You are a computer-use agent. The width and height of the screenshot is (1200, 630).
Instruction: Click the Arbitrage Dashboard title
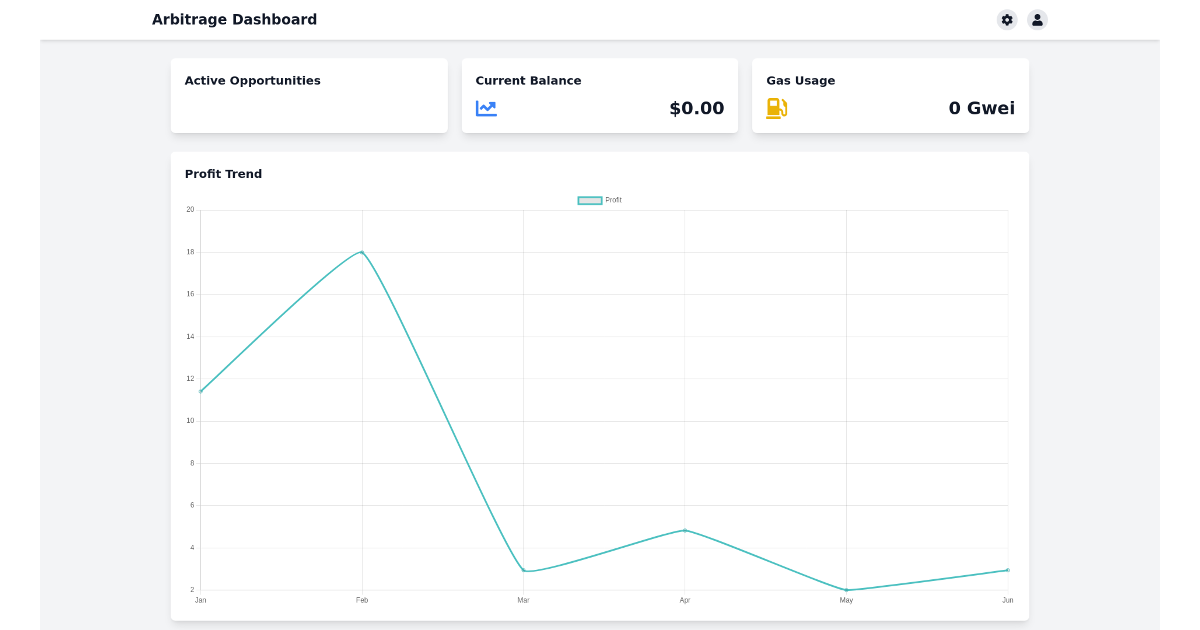pos(233,19)
